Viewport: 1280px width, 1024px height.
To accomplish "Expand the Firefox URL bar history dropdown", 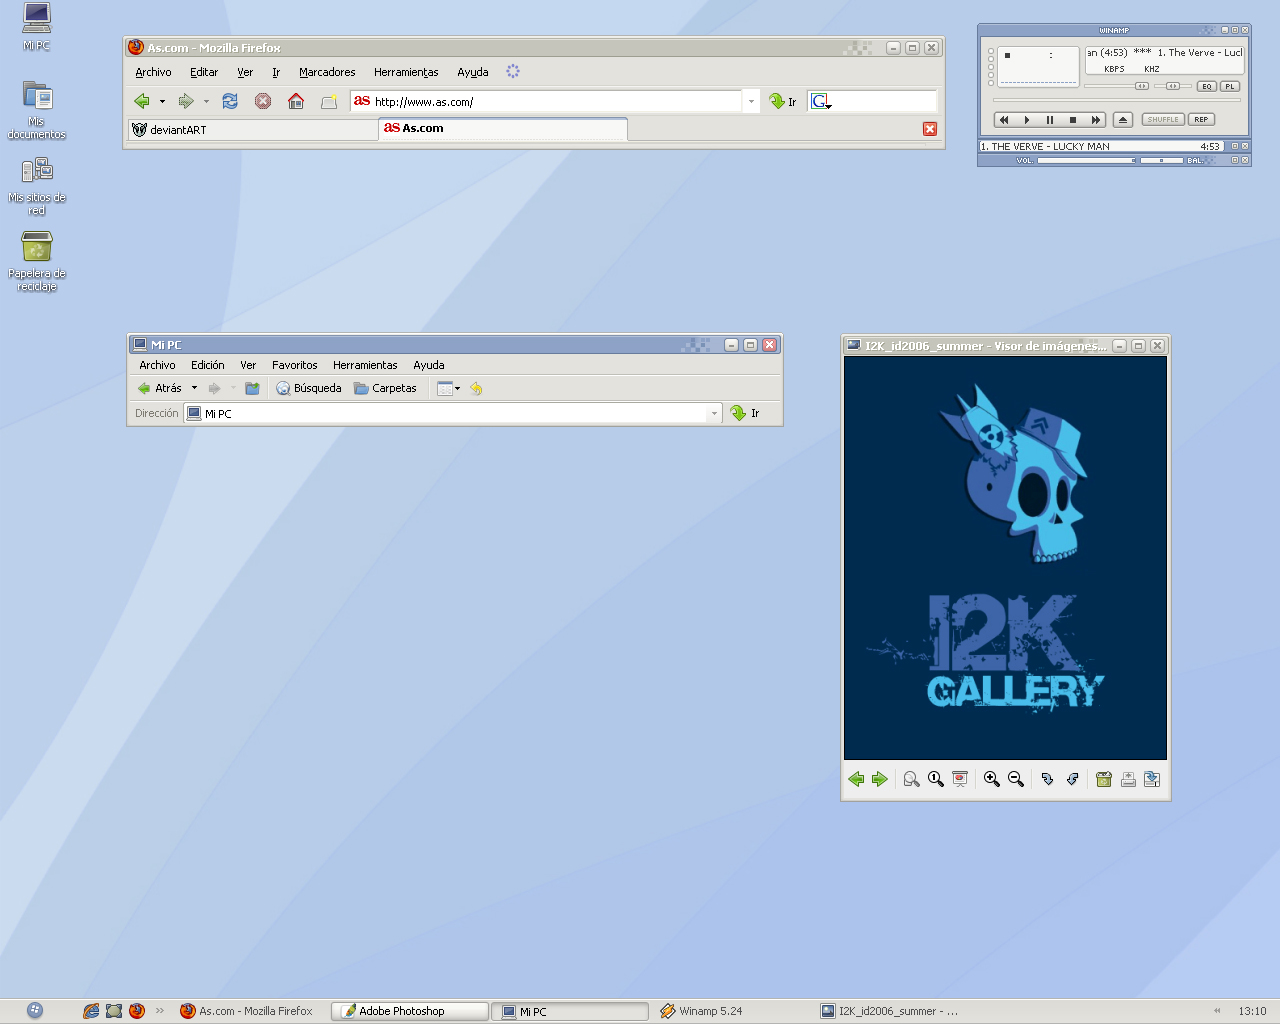I will 751,101.
